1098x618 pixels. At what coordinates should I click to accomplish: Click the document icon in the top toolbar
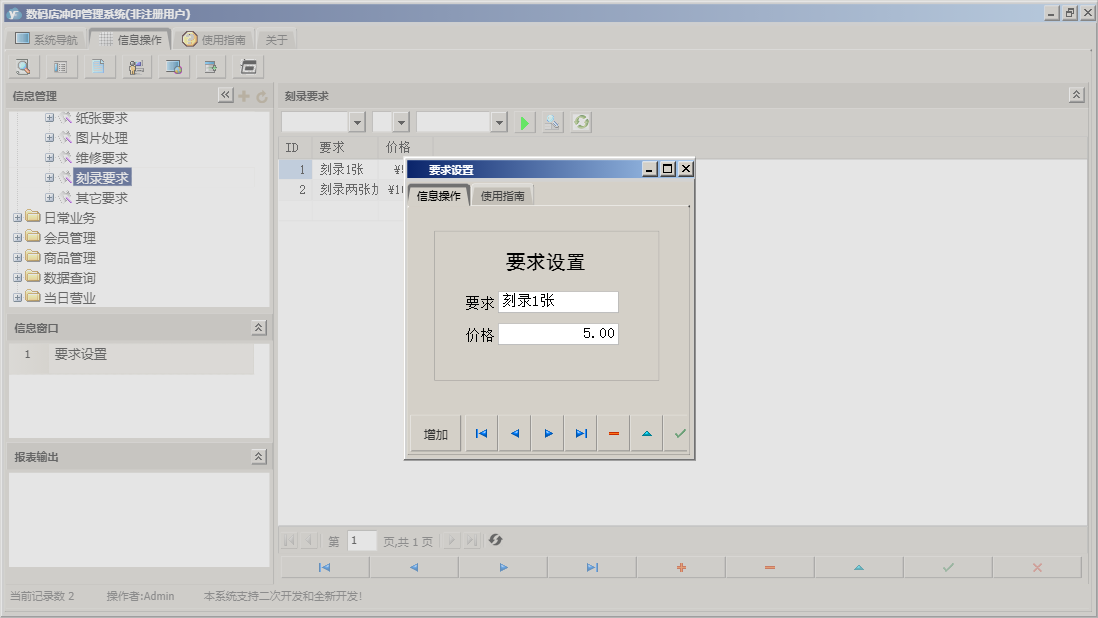tap(98, 66)
